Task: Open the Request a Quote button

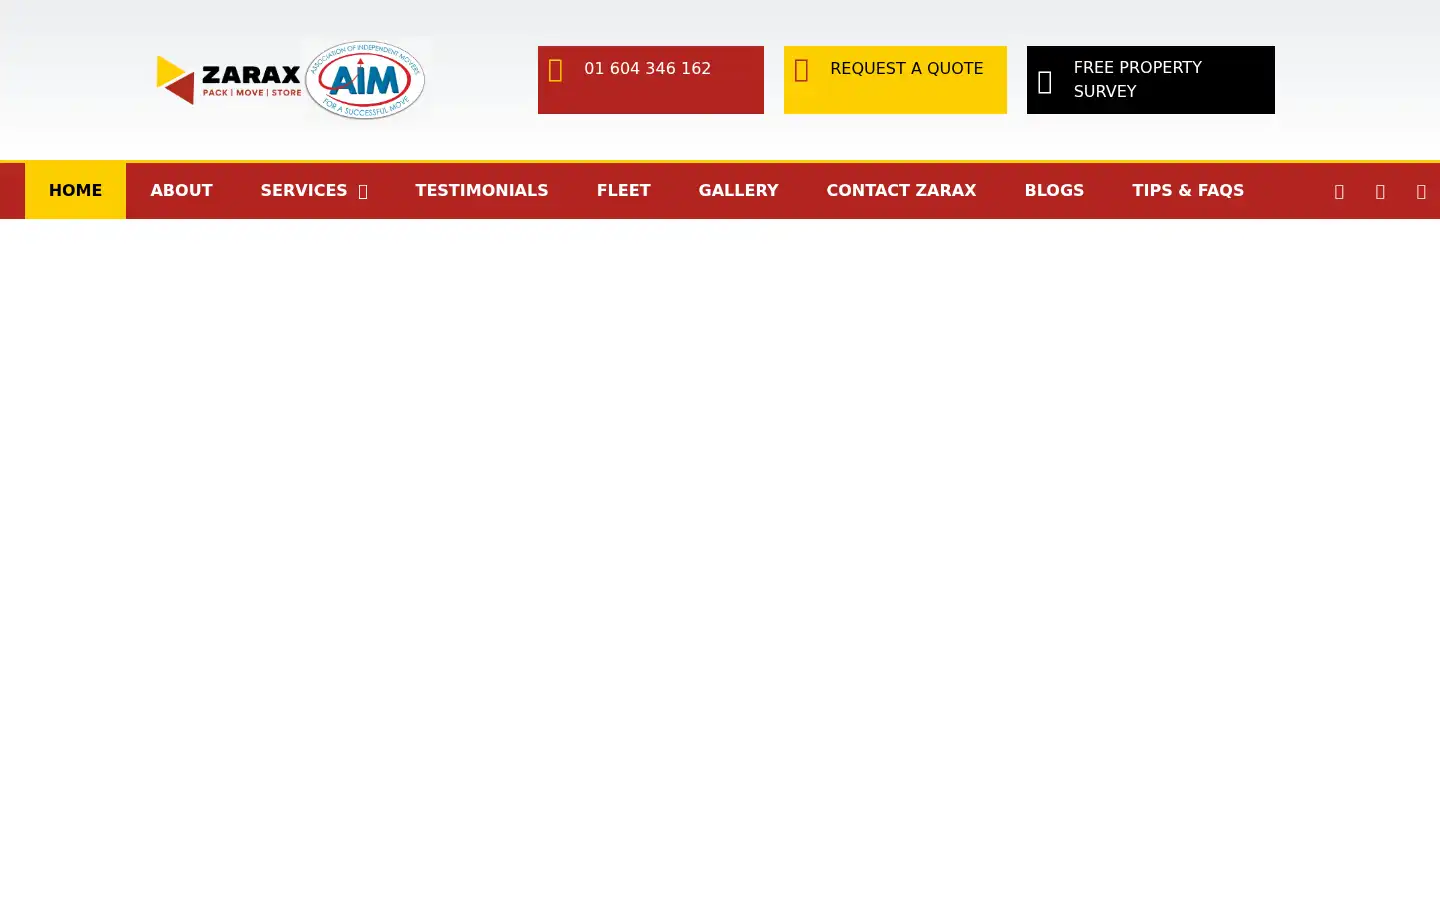Action: (895, 80)
